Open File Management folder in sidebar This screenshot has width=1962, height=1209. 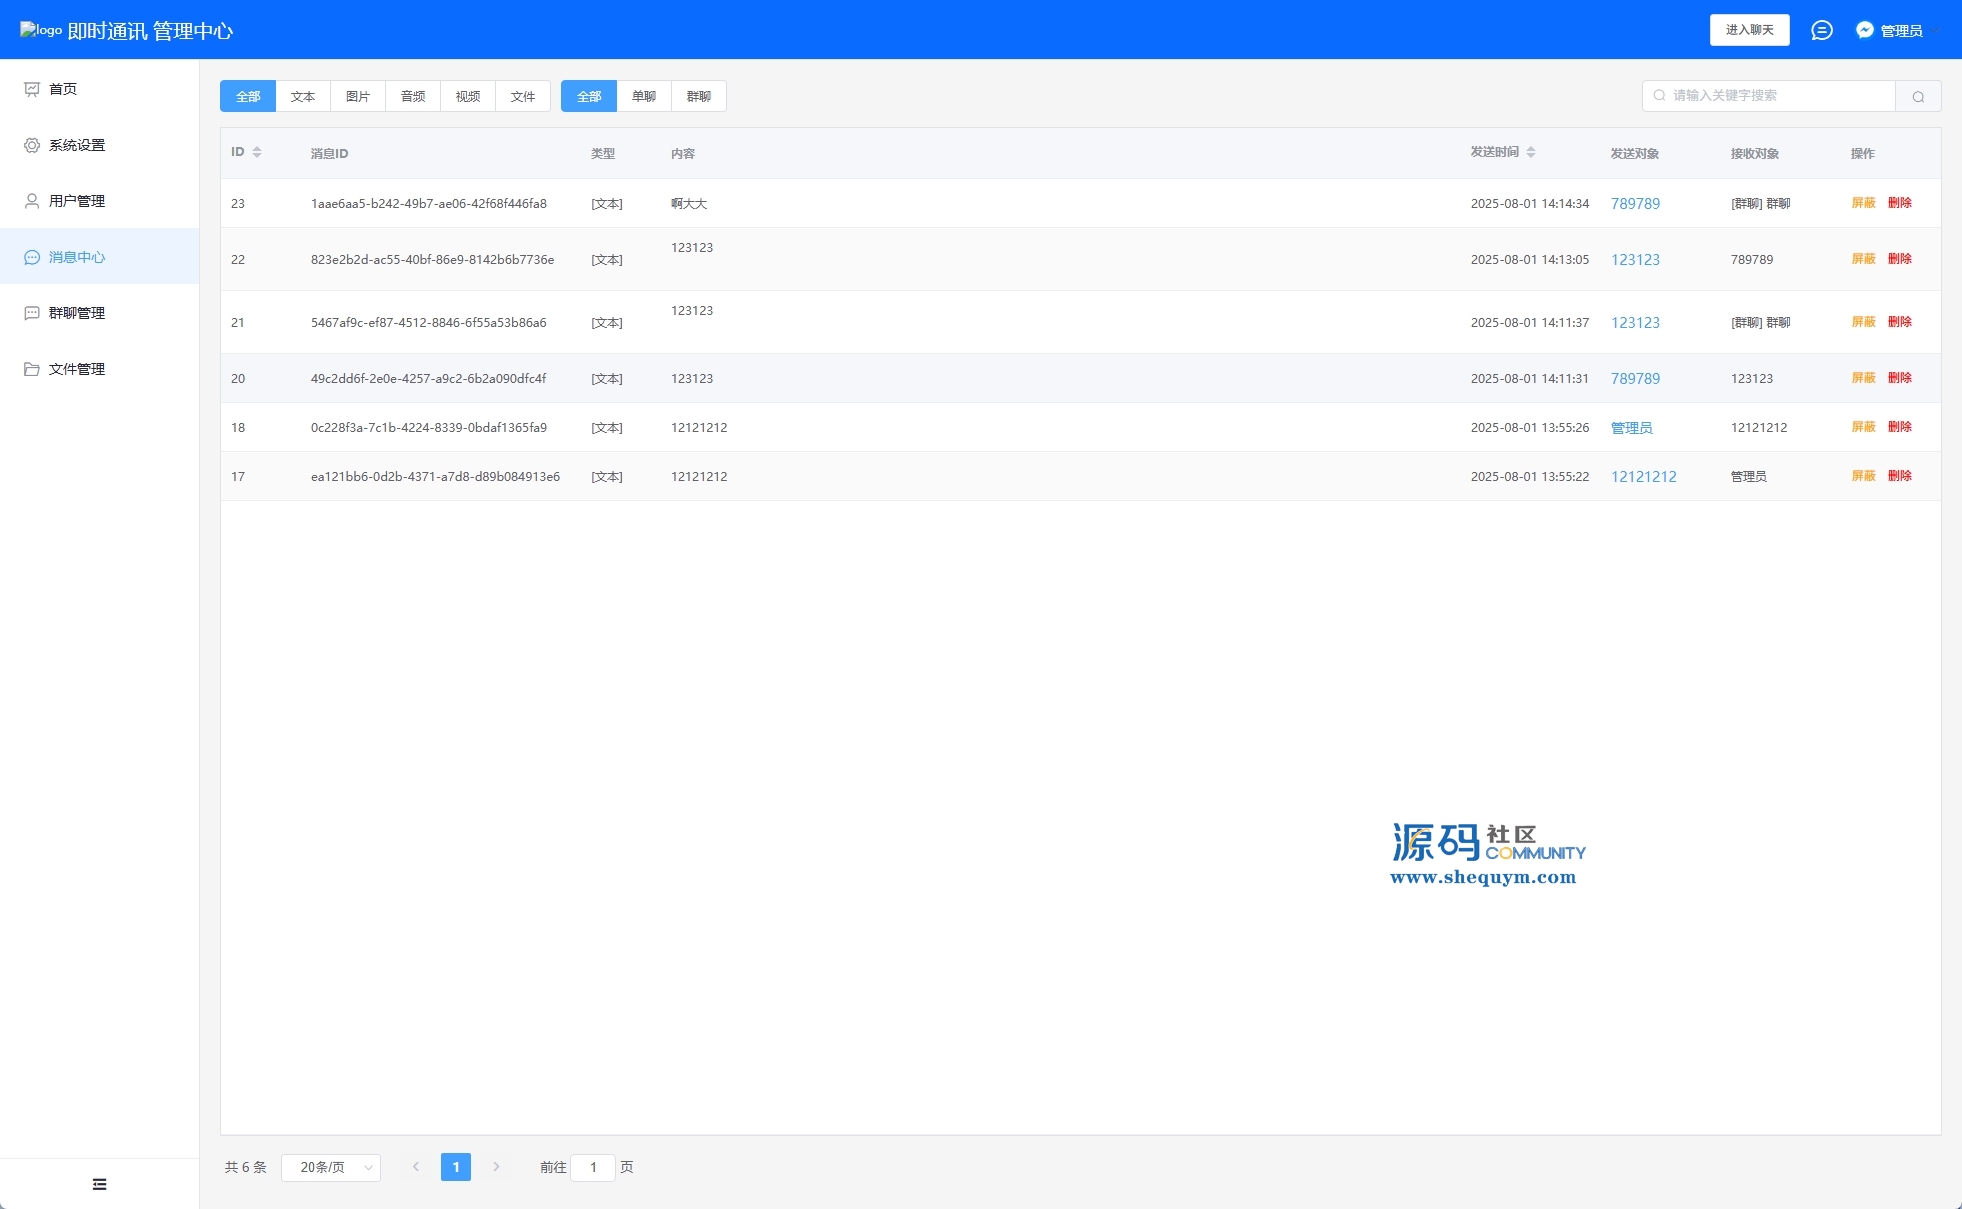click(32, 369)
